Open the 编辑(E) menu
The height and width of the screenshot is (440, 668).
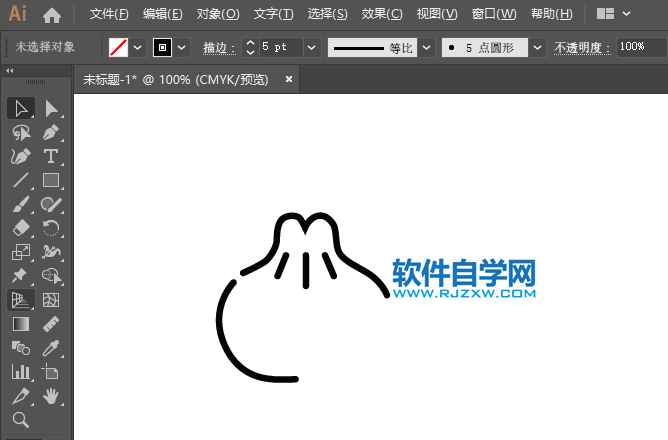pyautogui.click(x=163, y=14)
